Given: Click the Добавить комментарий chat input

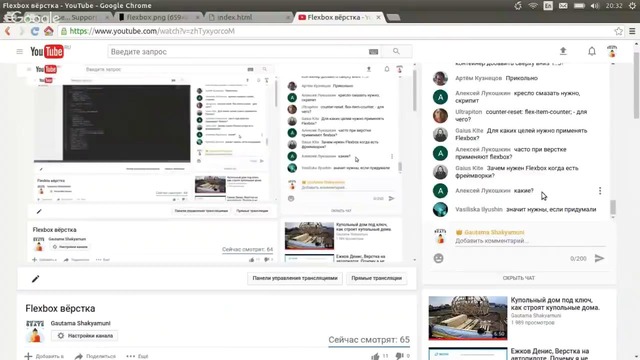Looking at the screenshot, I should click(x=530, y=241).
